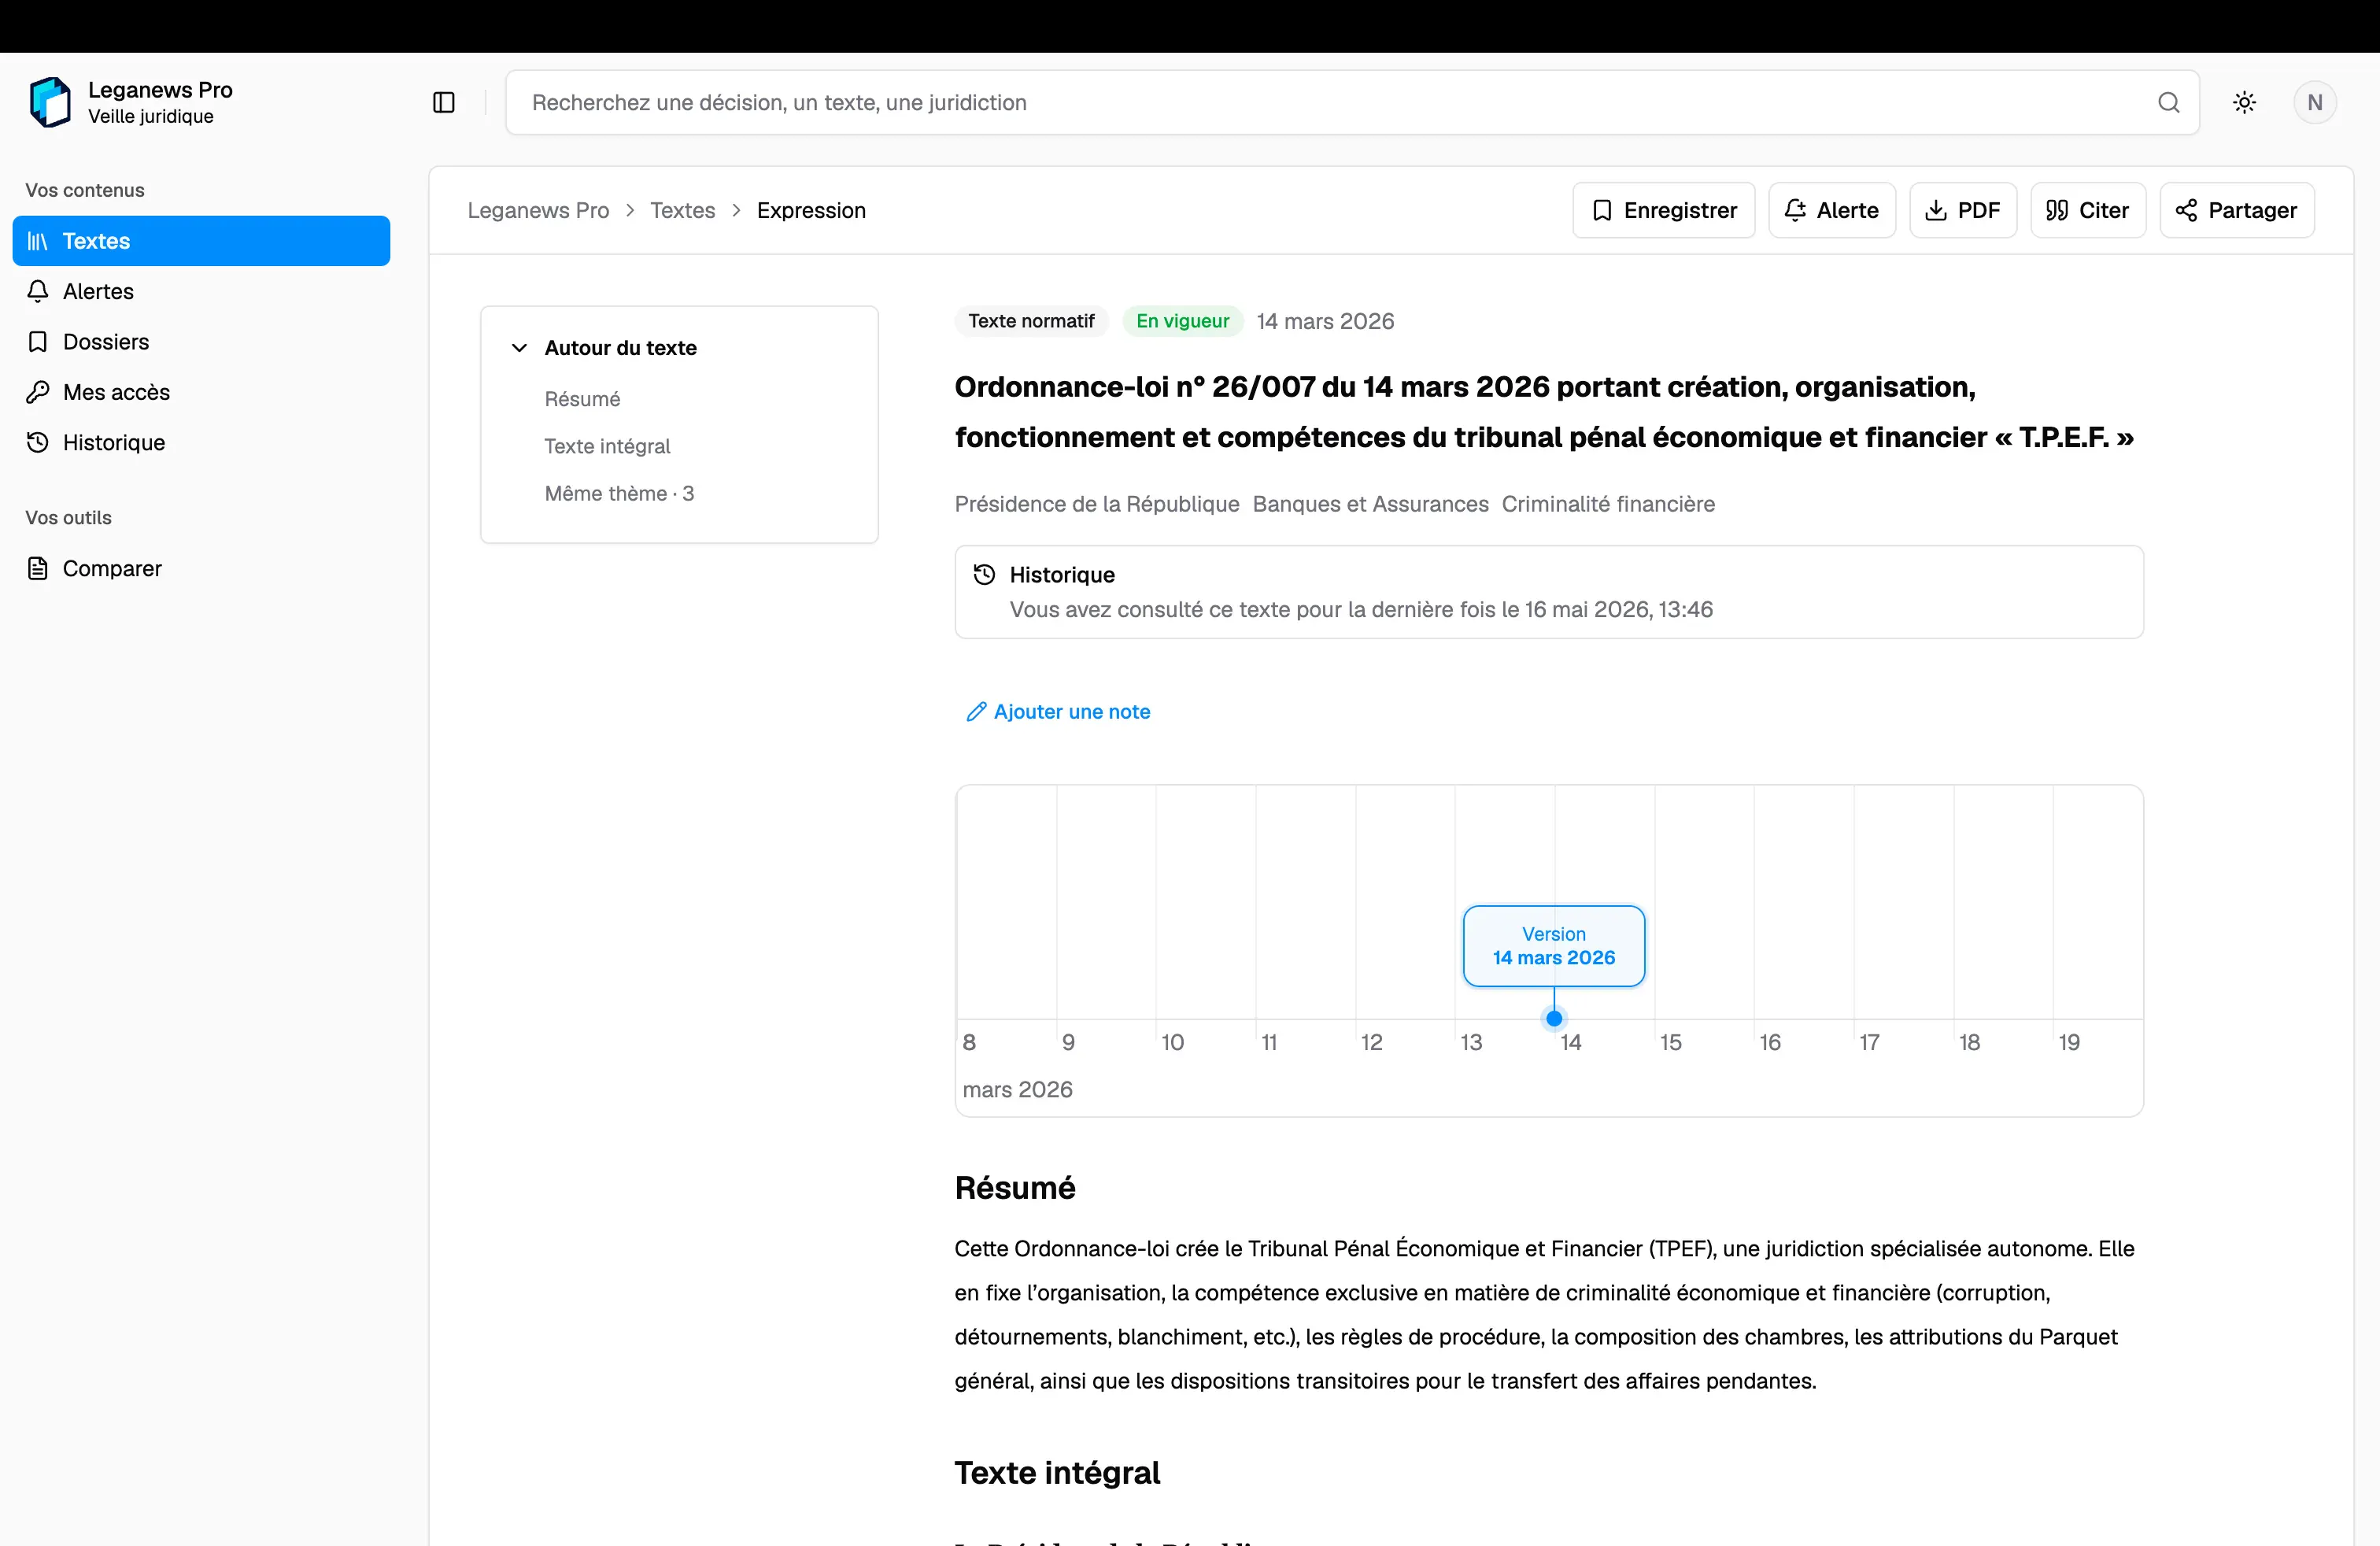Image resolution: width=2380 pixels, height=1546 pixels.
Task: Open Dossiers in the sidebar
Action: coord(201,342)
